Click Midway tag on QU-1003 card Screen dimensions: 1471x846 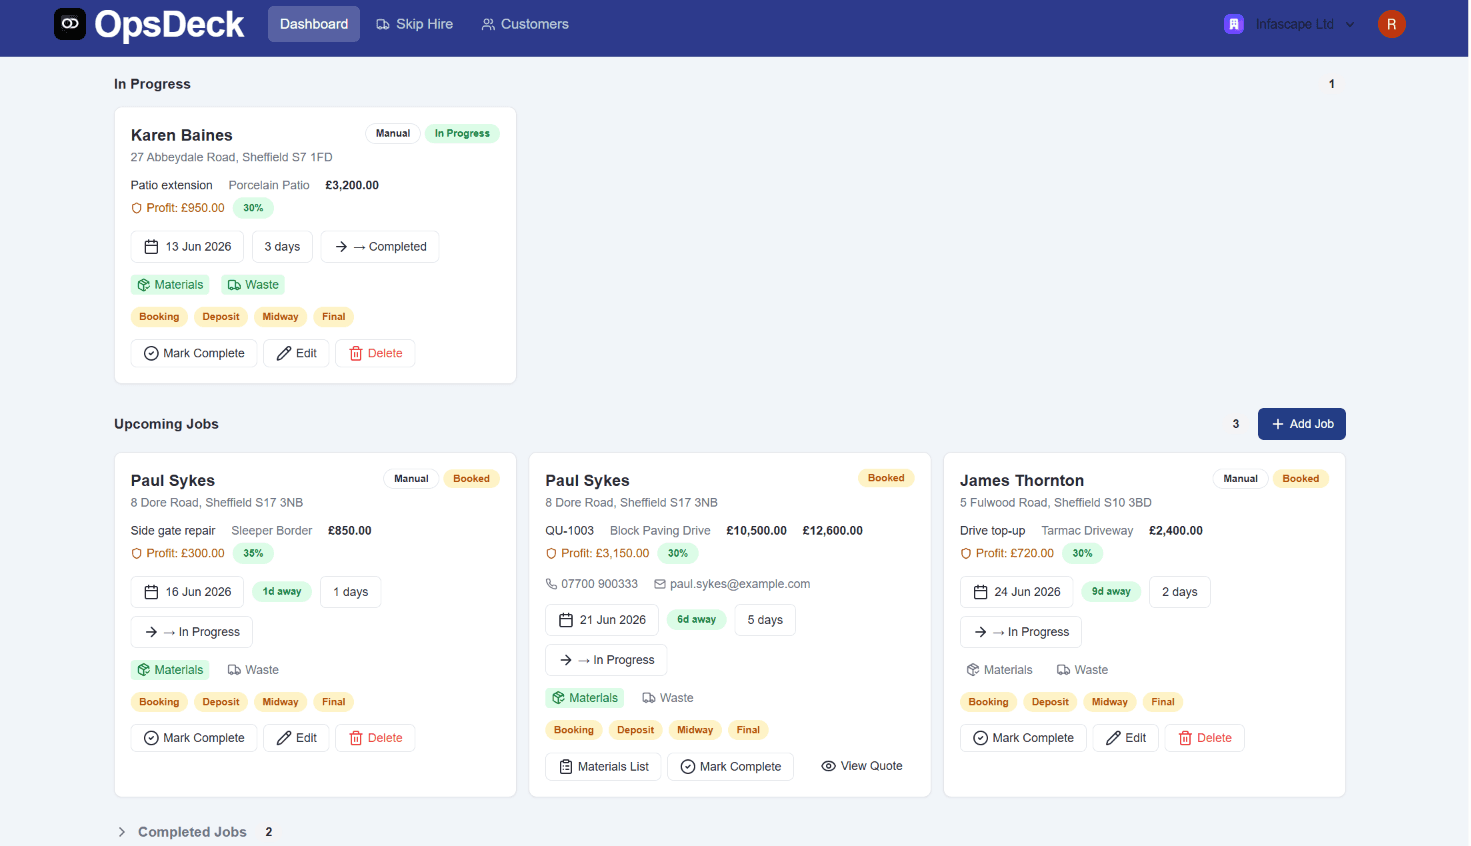coord(695,730)
